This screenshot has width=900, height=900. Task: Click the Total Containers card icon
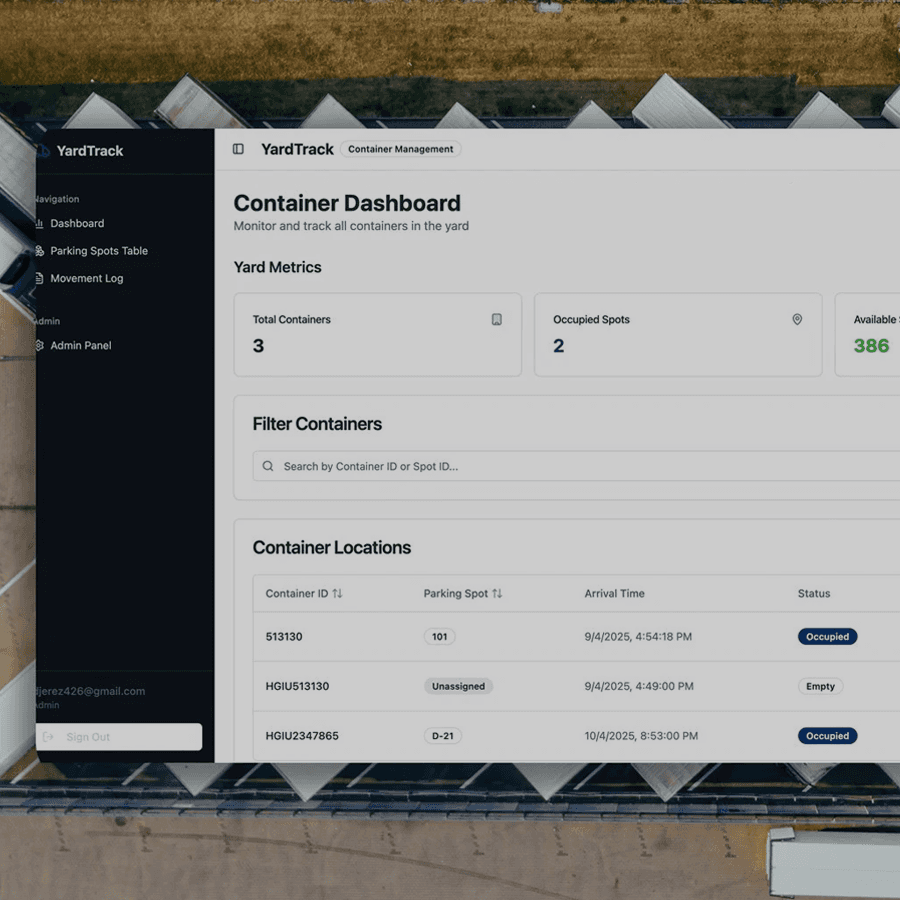496,319
